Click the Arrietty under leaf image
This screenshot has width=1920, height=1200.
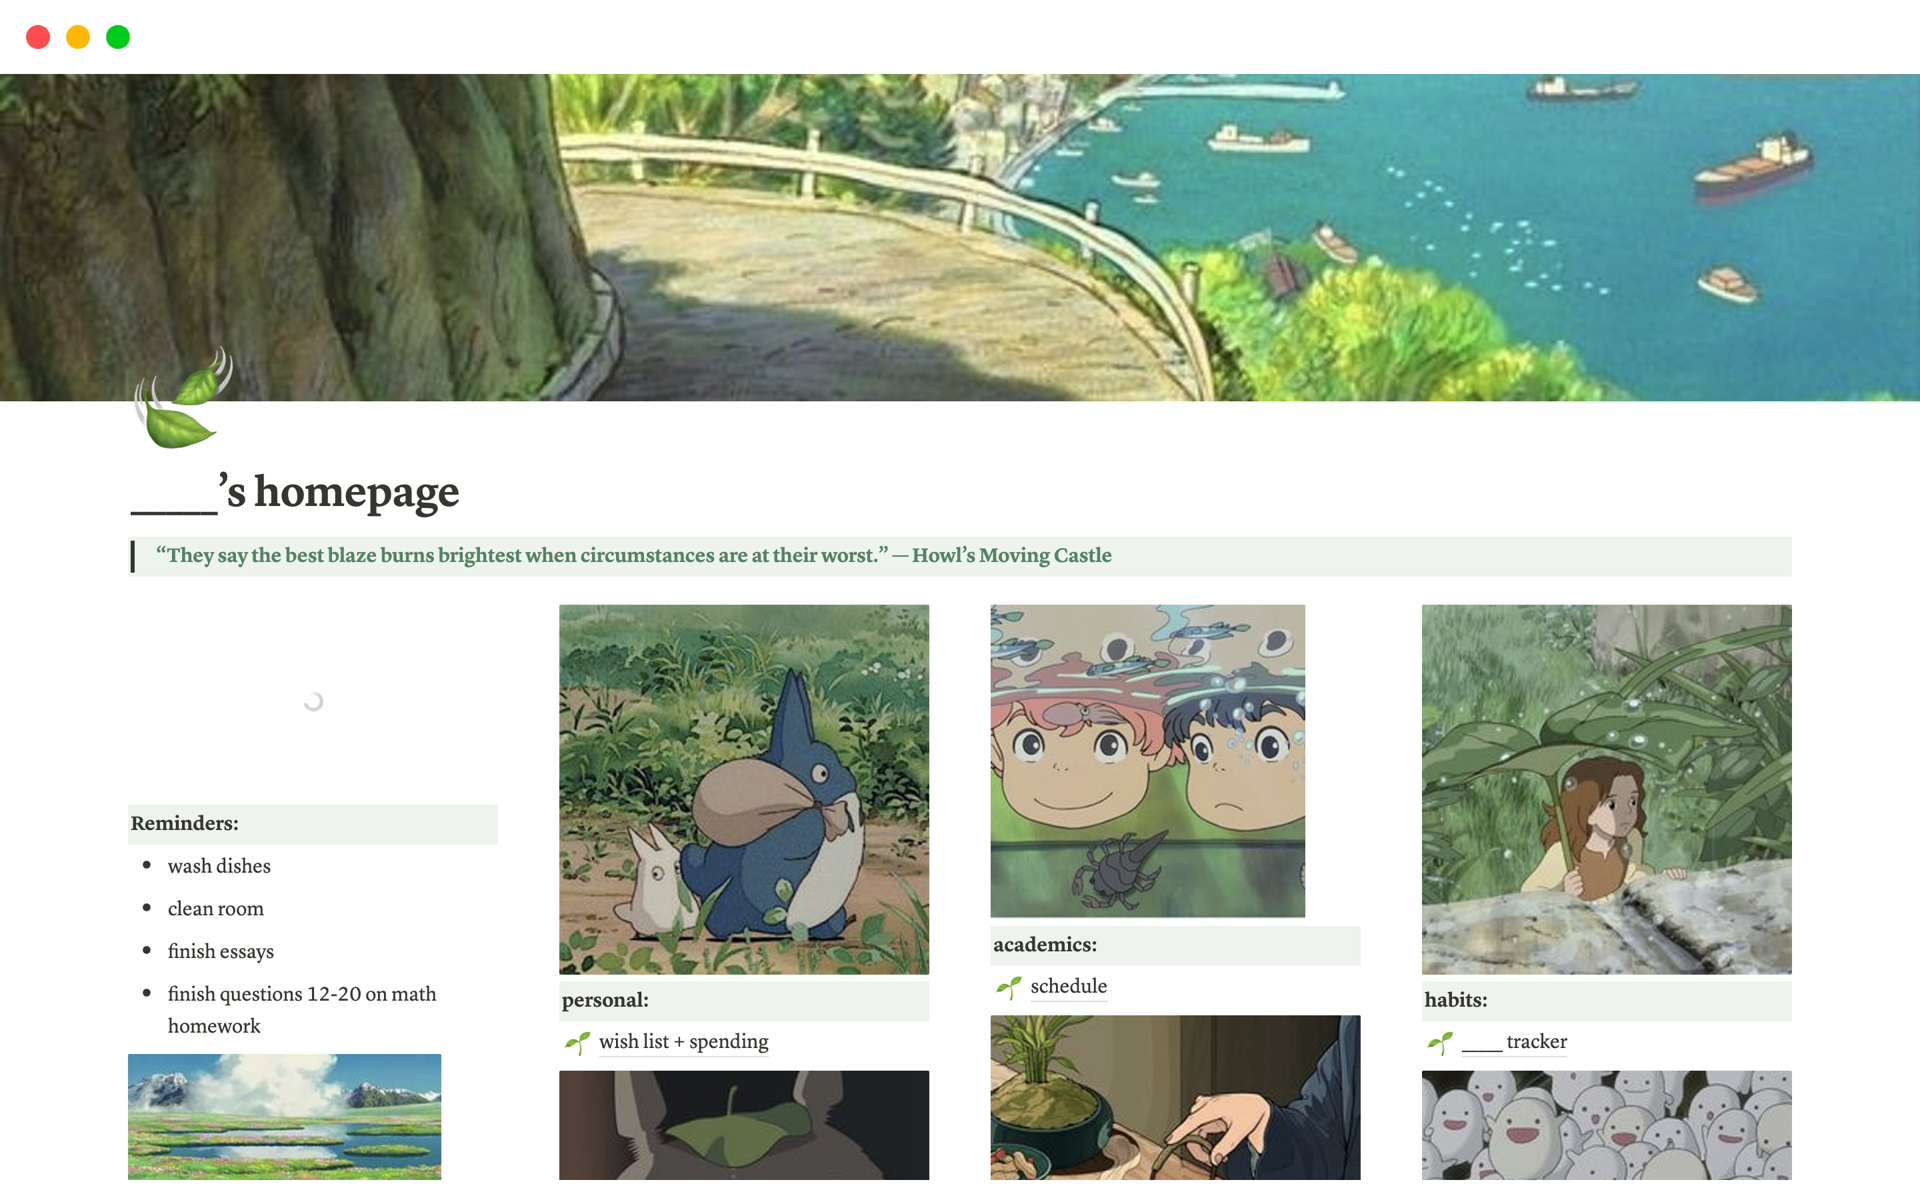tap(1606, 789)
